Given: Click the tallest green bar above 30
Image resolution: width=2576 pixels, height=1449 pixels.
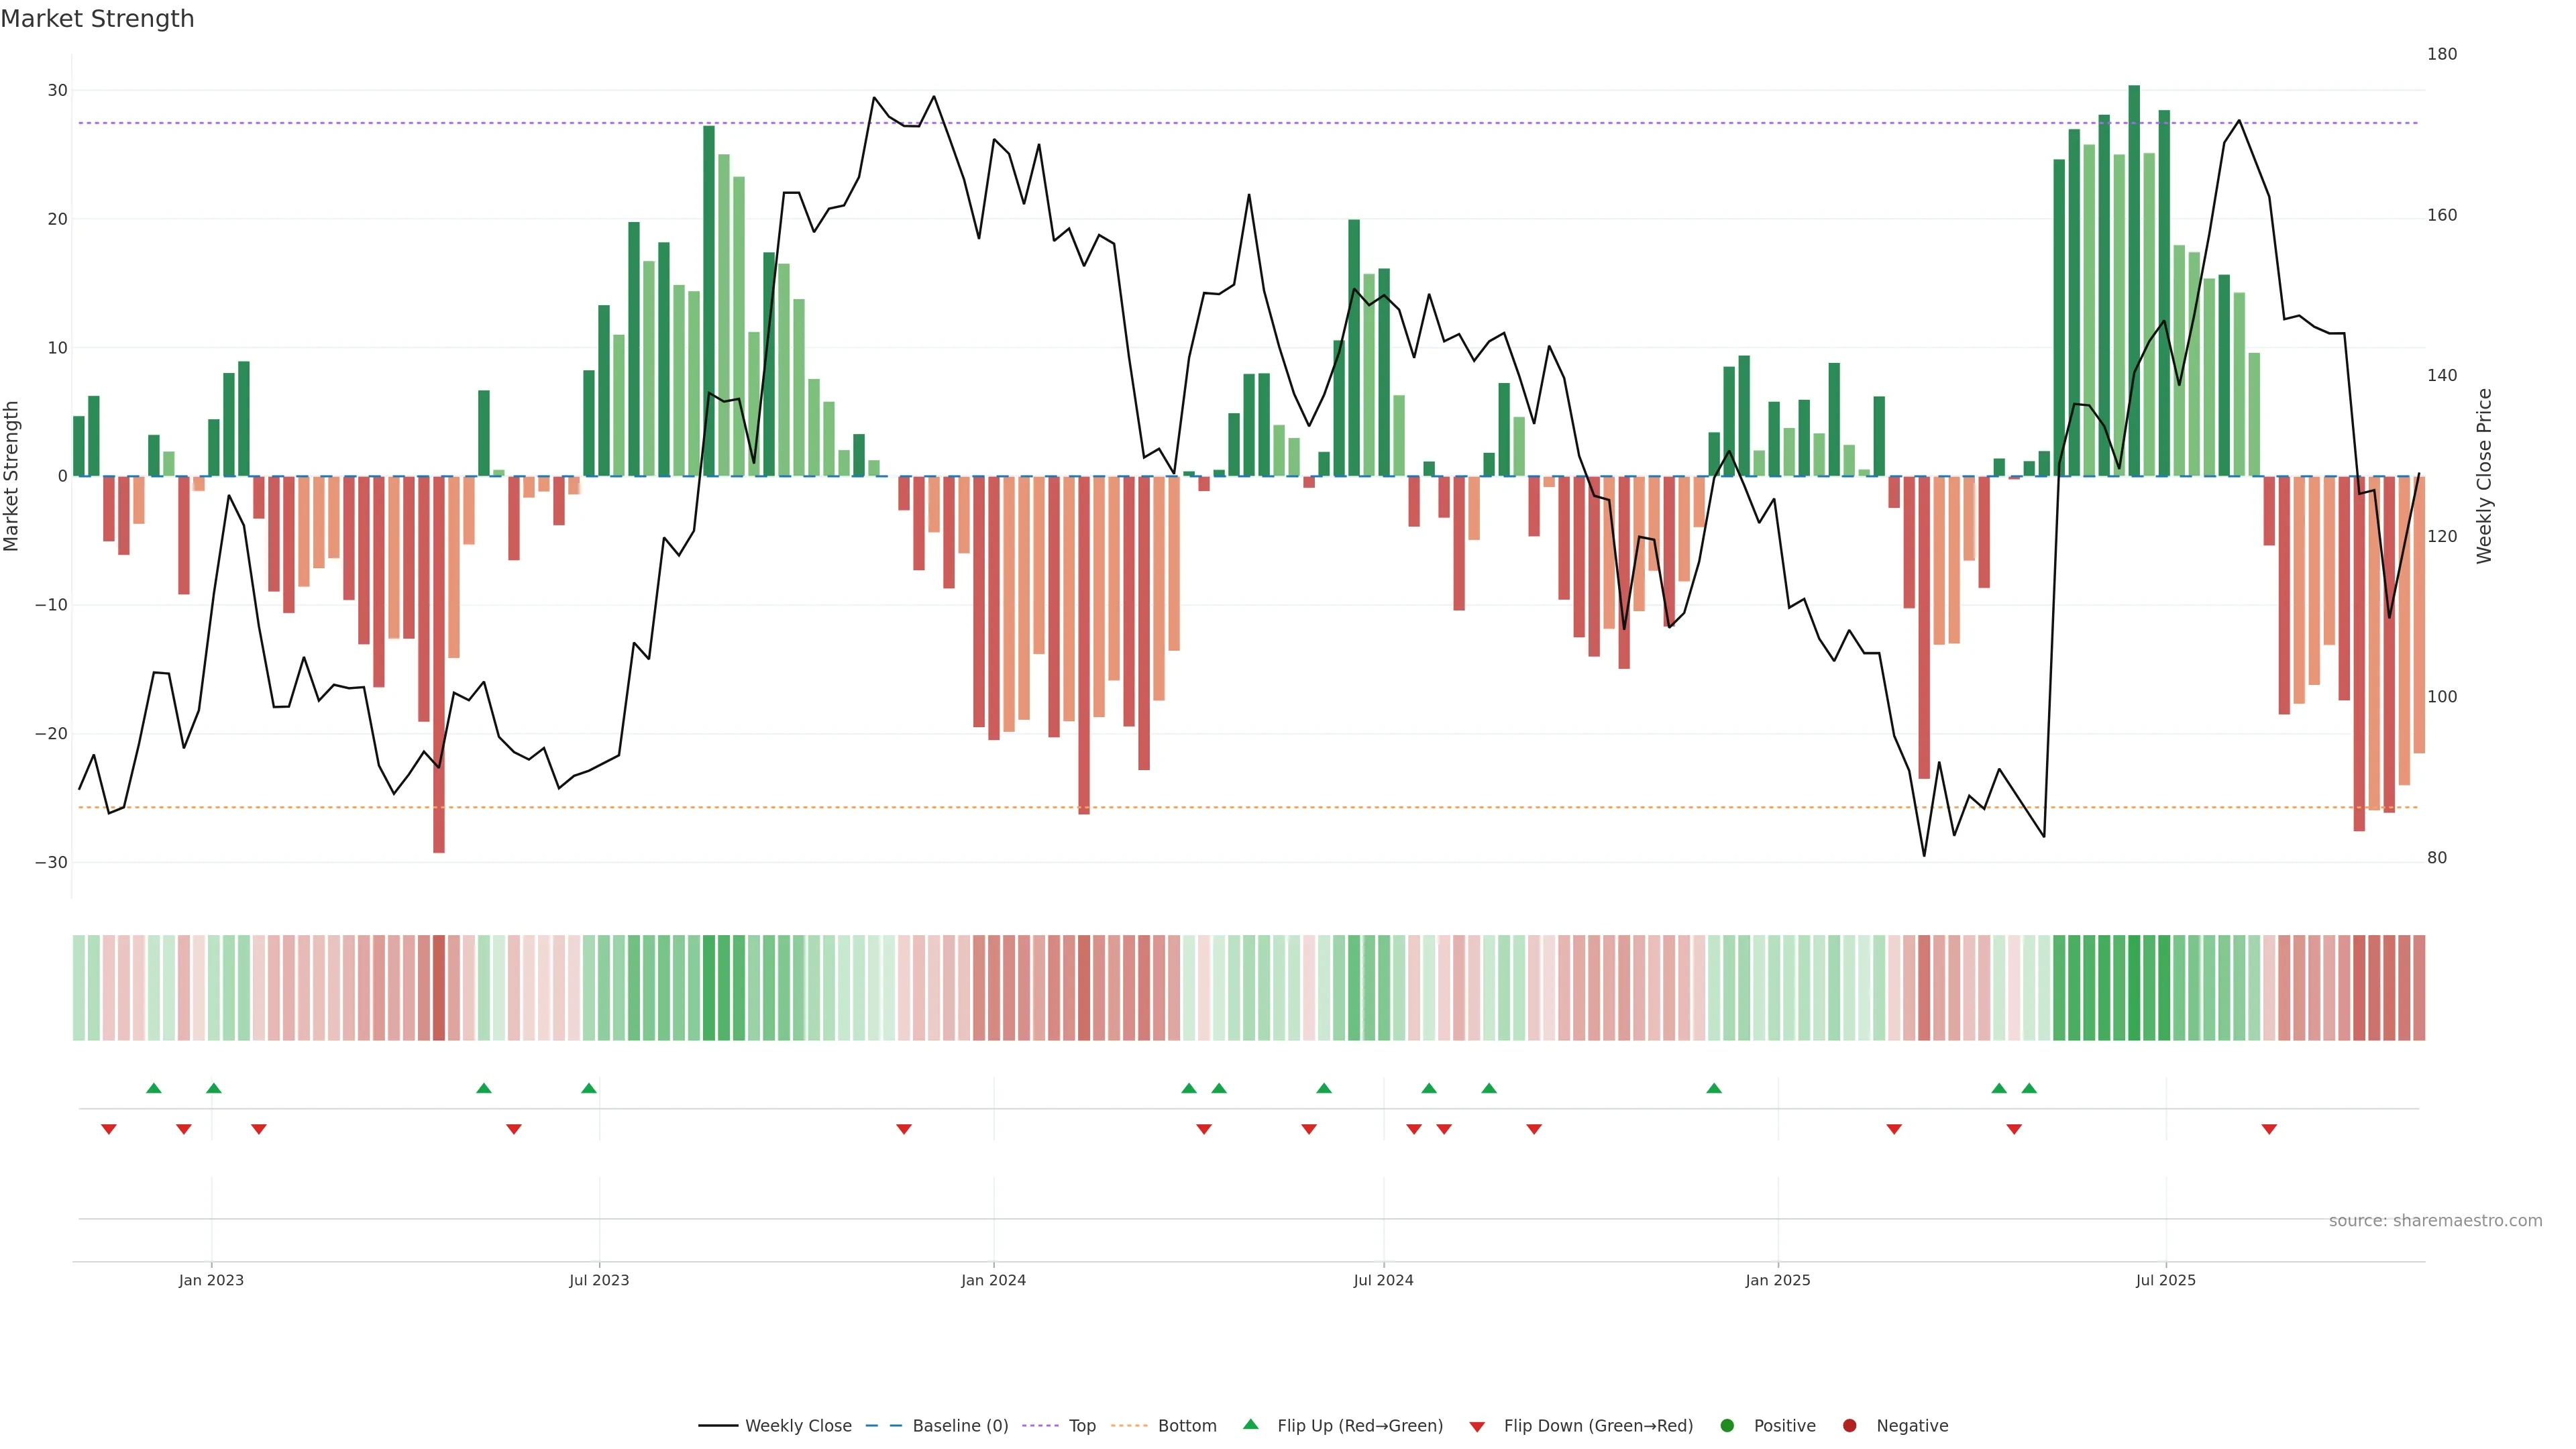Looking at the screenshot, I should tap(2134, 280).
